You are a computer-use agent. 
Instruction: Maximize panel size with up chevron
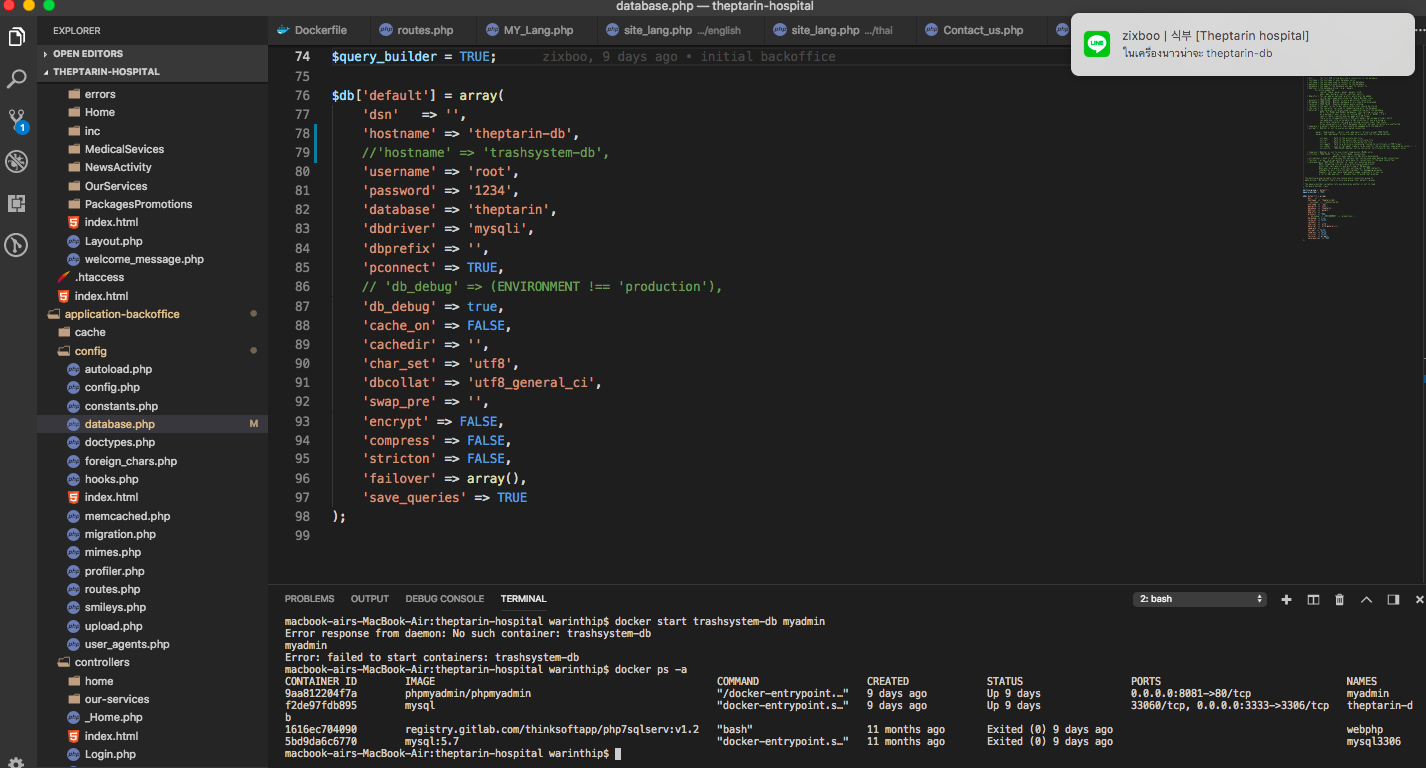tap(1367, 599)
